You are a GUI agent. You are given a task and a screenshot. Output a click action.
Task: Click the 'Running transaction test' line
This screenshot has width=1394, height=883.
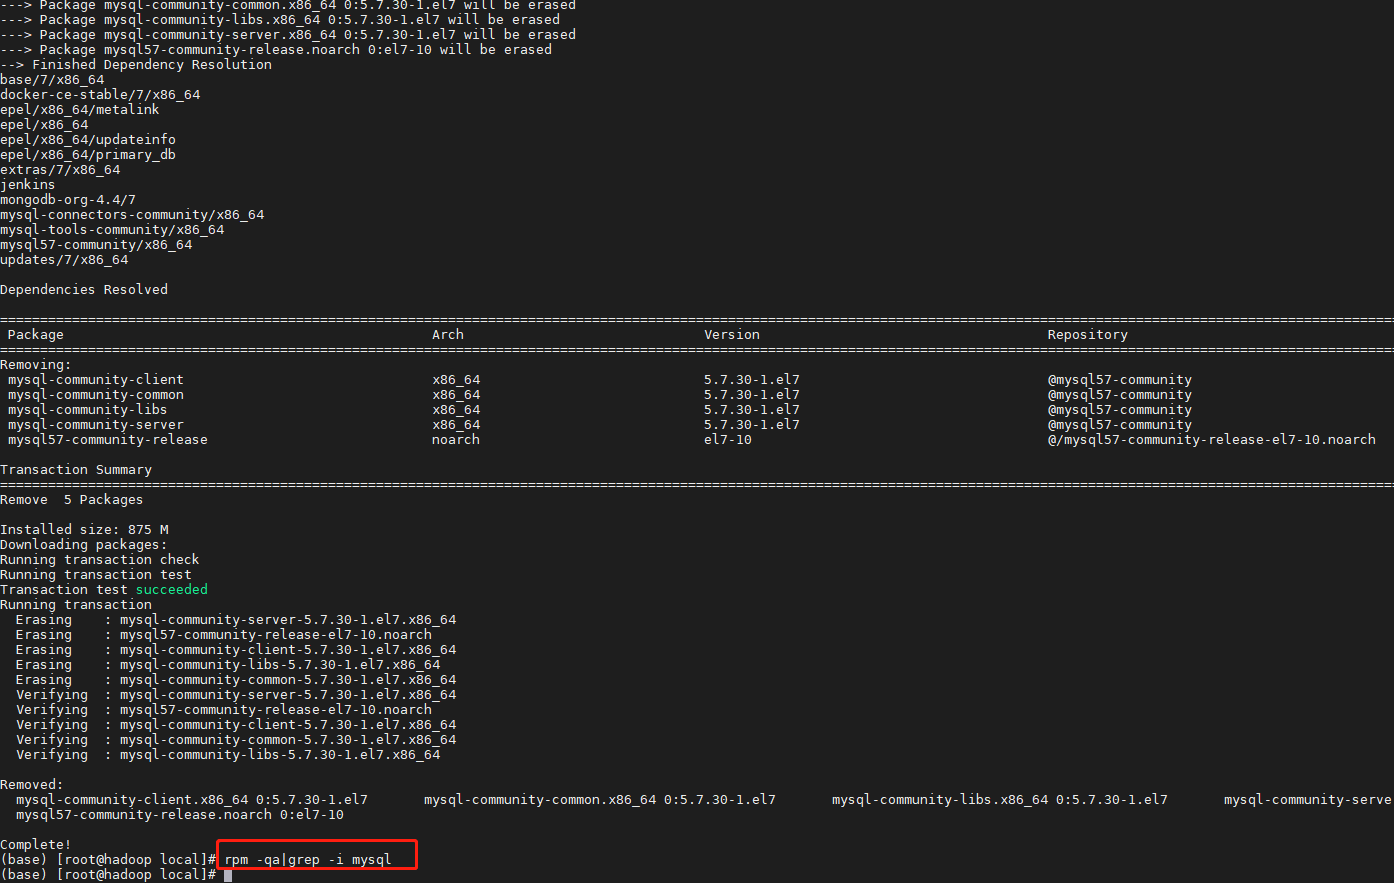pyautogui.click(x=96, y=574)
